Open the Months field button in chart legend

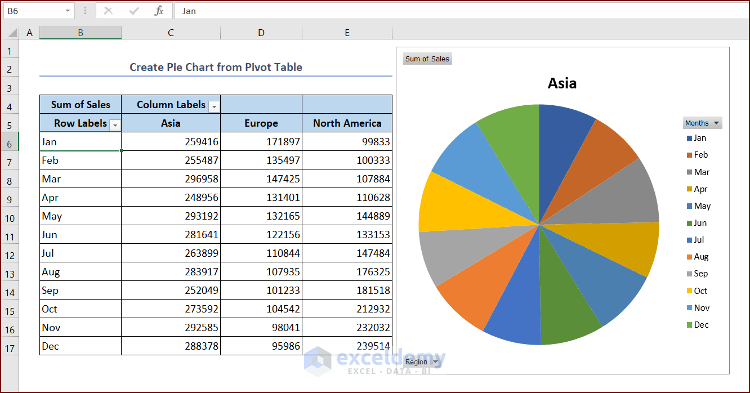pos(702,123)
